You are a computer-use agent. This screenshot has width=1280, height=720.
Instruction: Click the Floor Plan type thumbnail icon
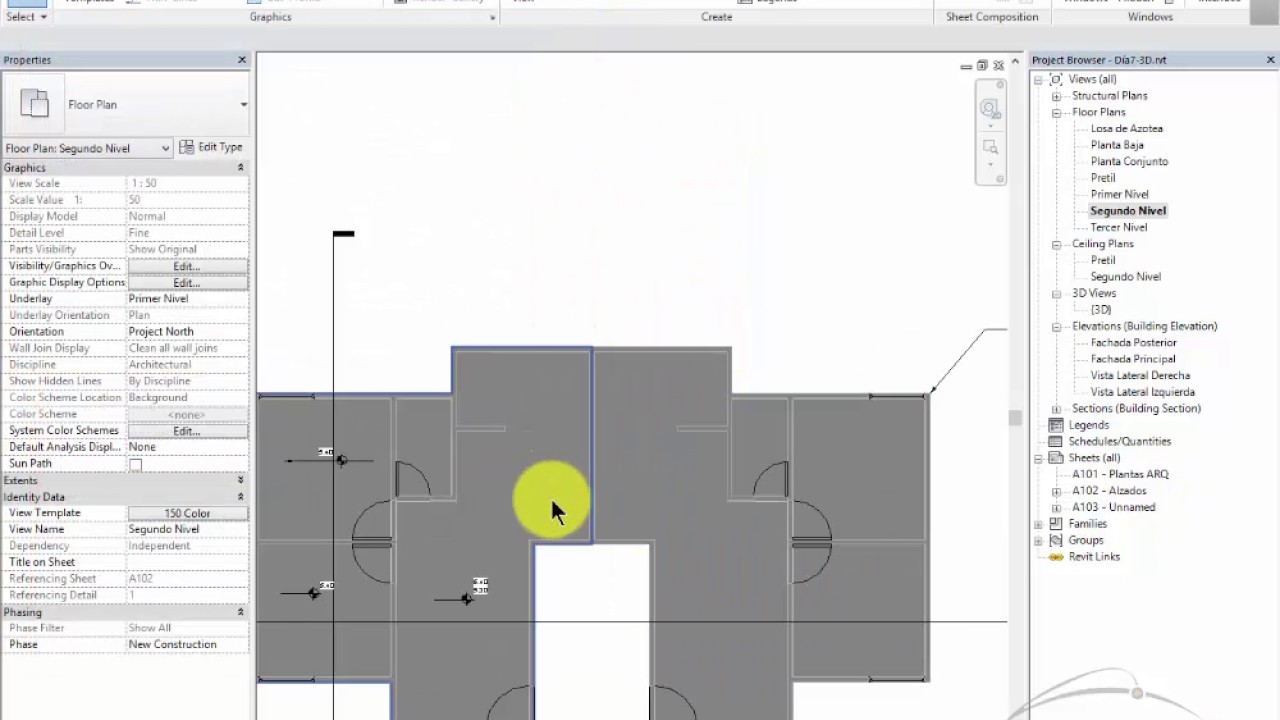pyautogui.click(x=34, y=104)
